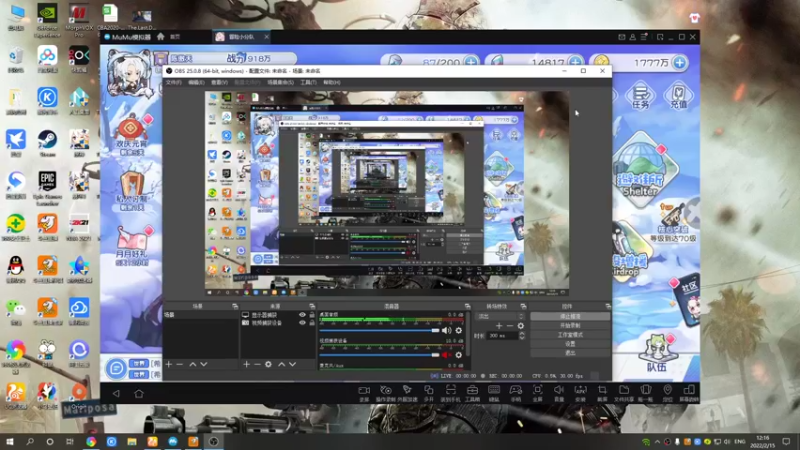Open transition properties gear in Scene Transitions

(520, 326)
